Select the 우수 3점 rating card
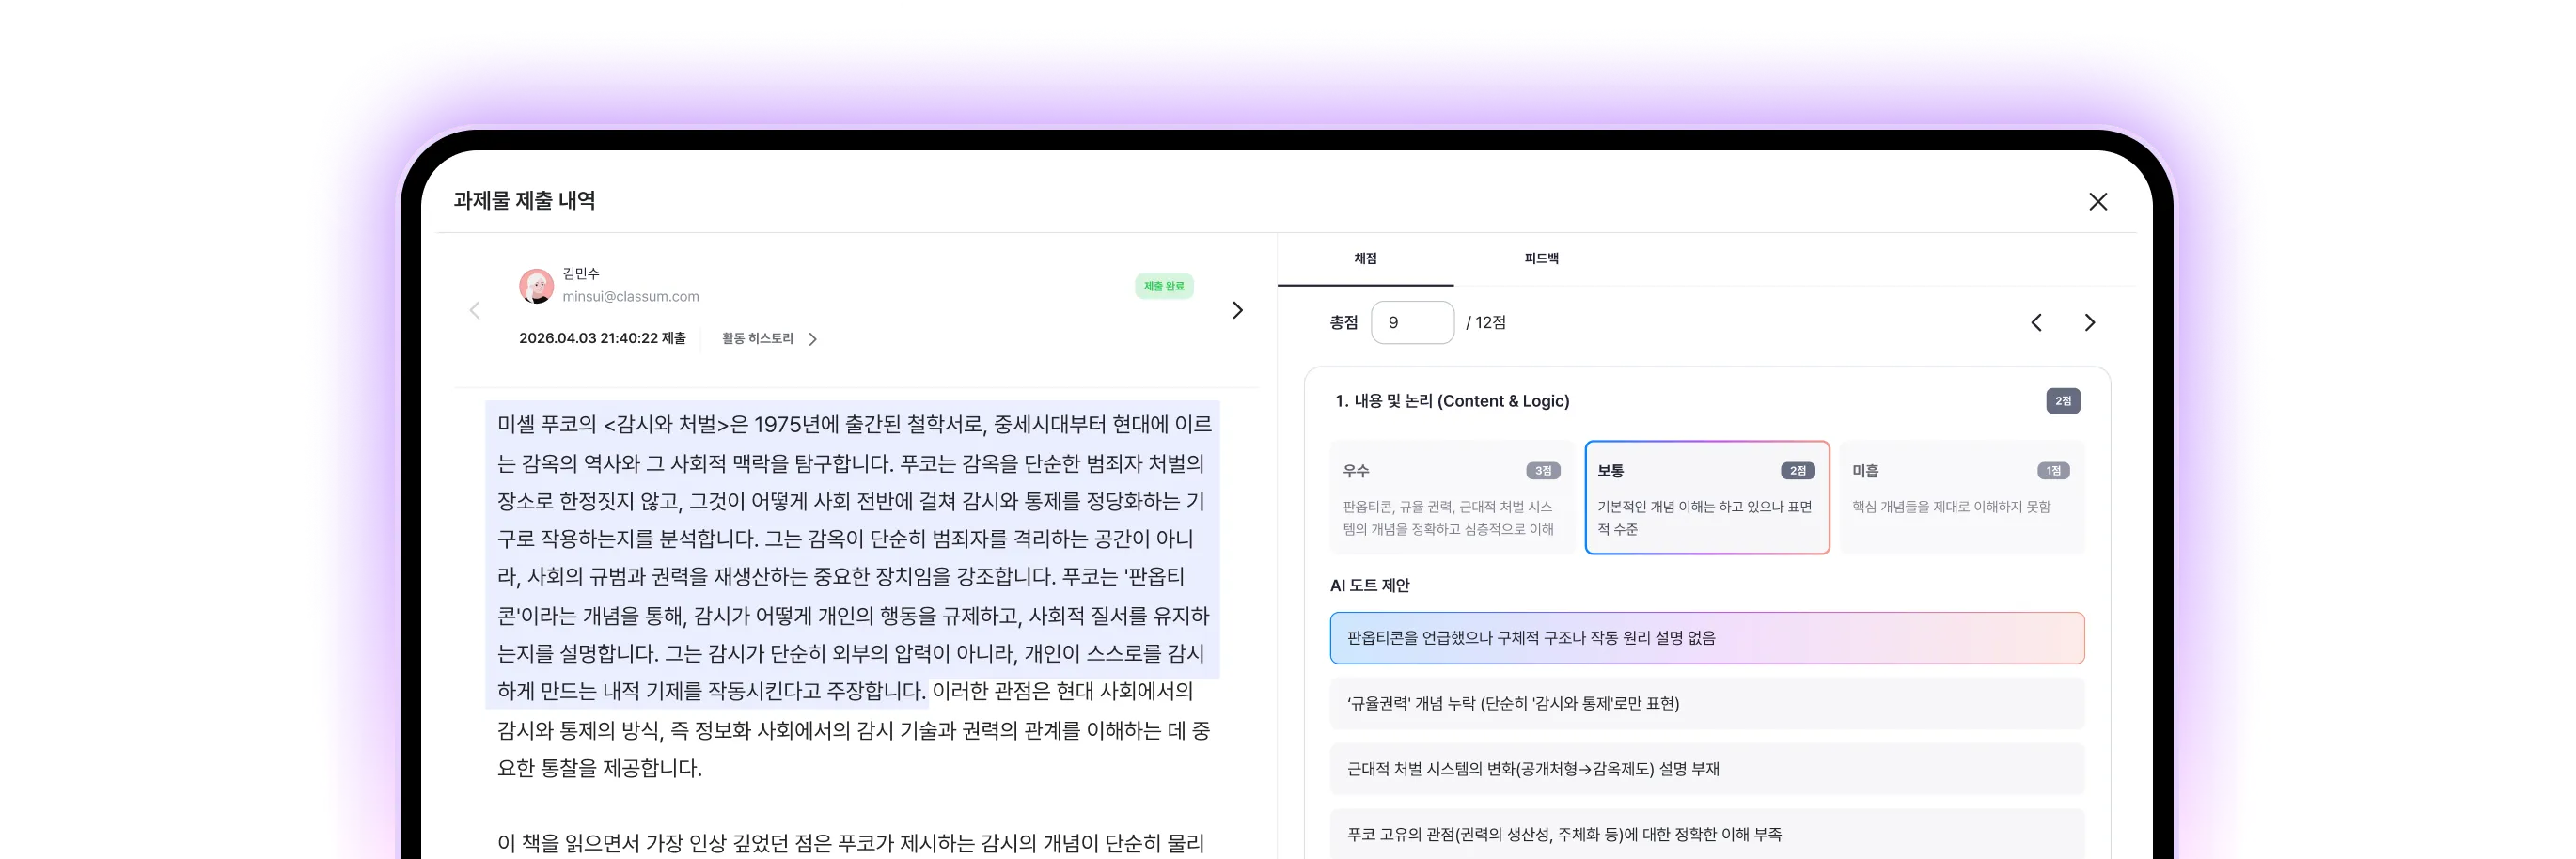Screen dimensions: 2576x859 [x=1452, y=498]
